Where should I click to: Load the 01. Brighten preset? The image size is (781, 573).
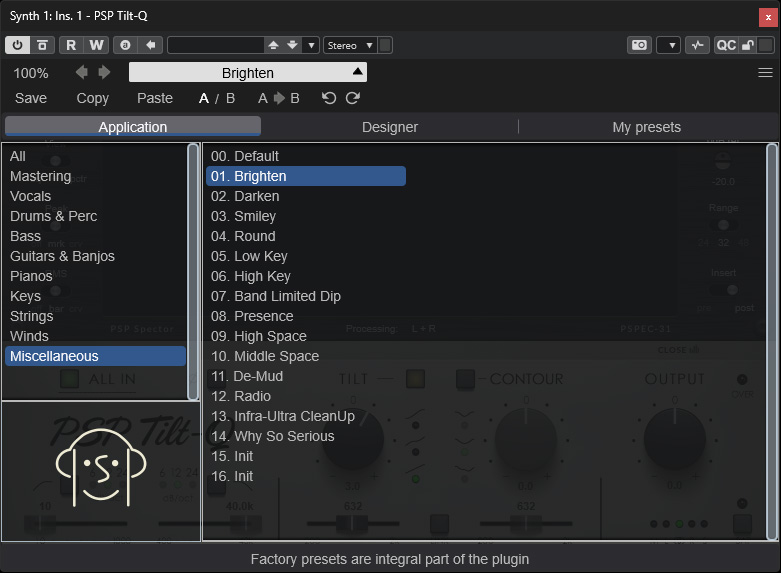coord(306,176)
